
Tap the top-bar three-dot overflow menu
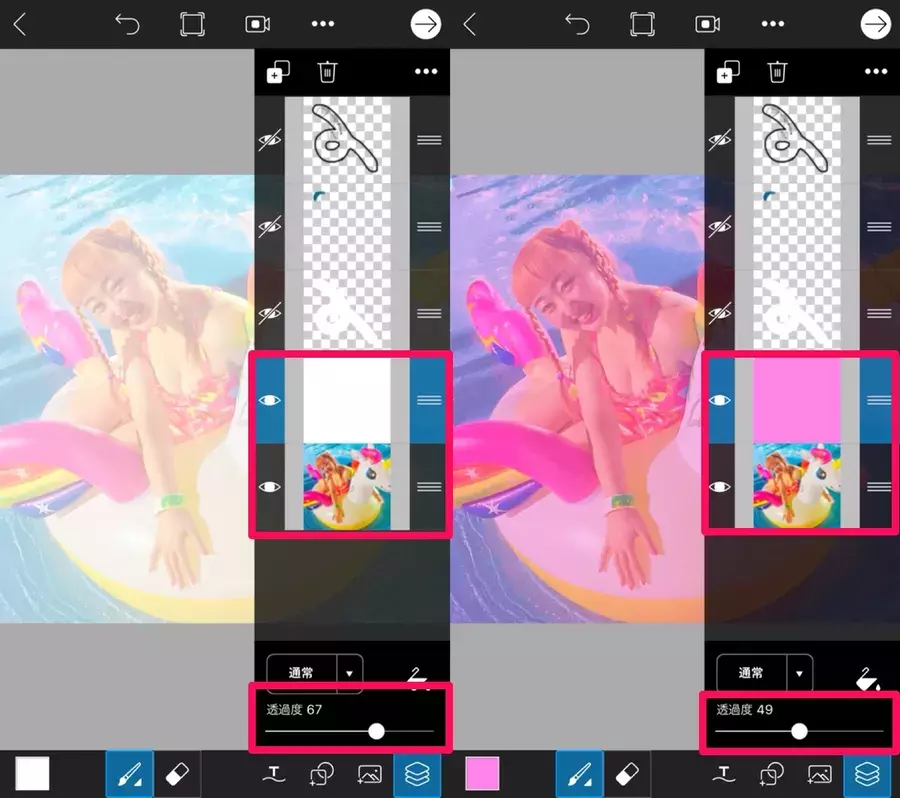point(324,23)
